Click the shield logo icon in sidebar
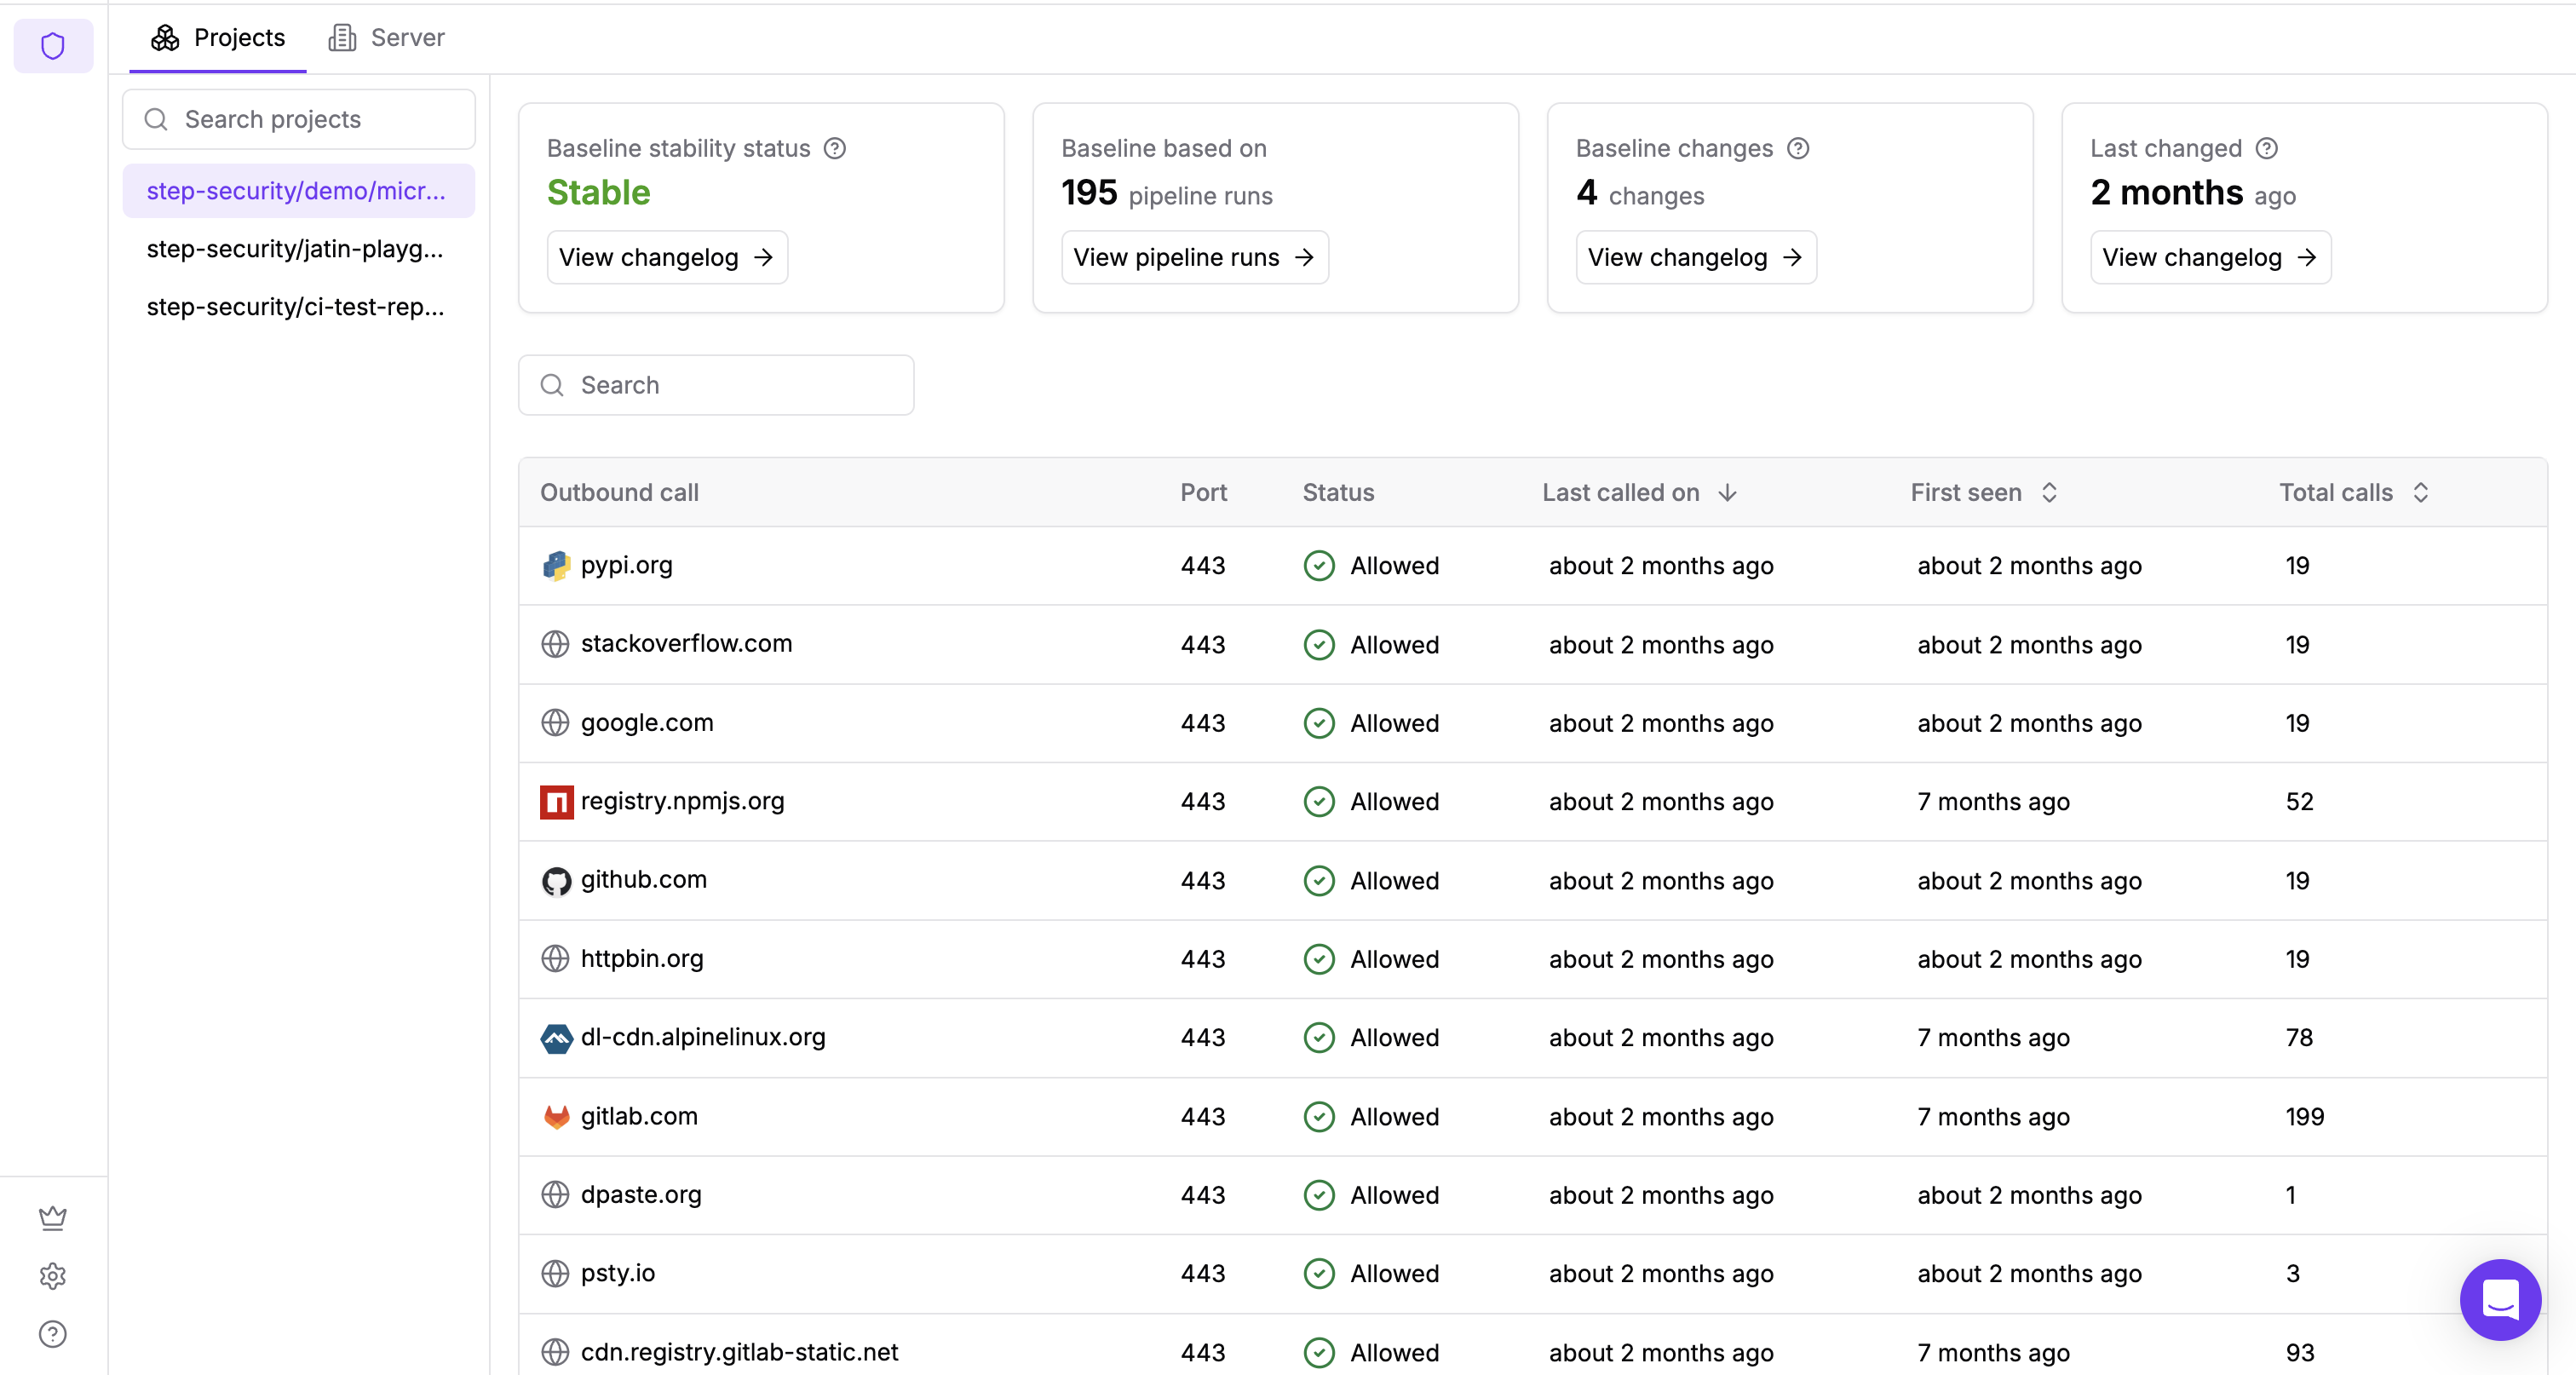 point(53,46)
